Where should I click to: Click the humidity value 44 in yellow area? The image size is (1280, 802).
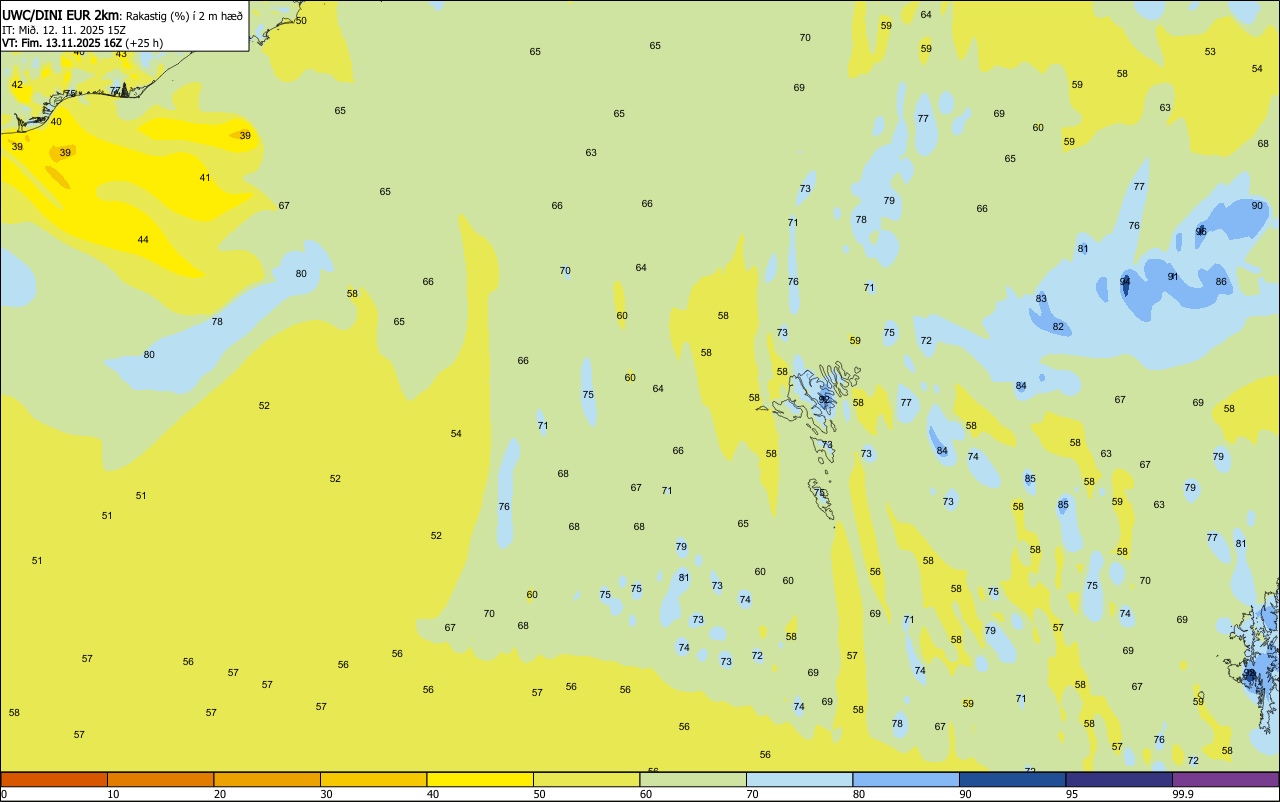(x=143, y=240)
